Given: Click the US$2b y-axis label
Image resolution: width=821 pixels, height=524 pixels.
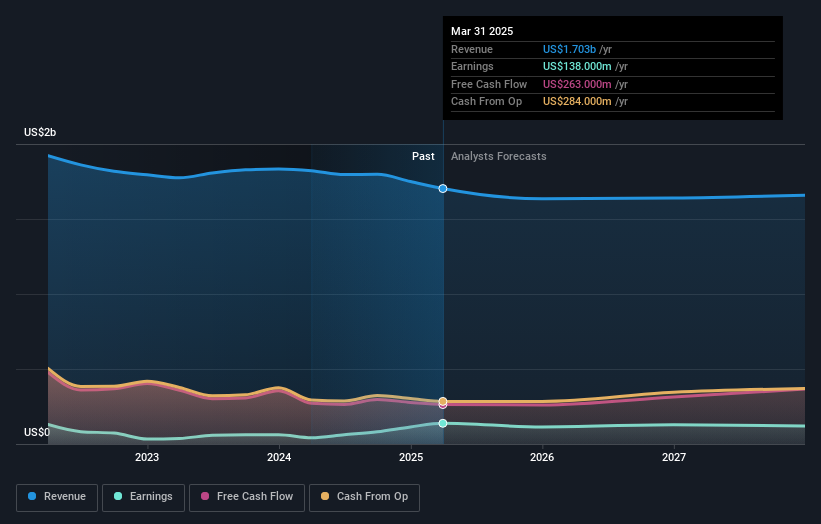Looking at the screenshot, I should coord(40,132).
